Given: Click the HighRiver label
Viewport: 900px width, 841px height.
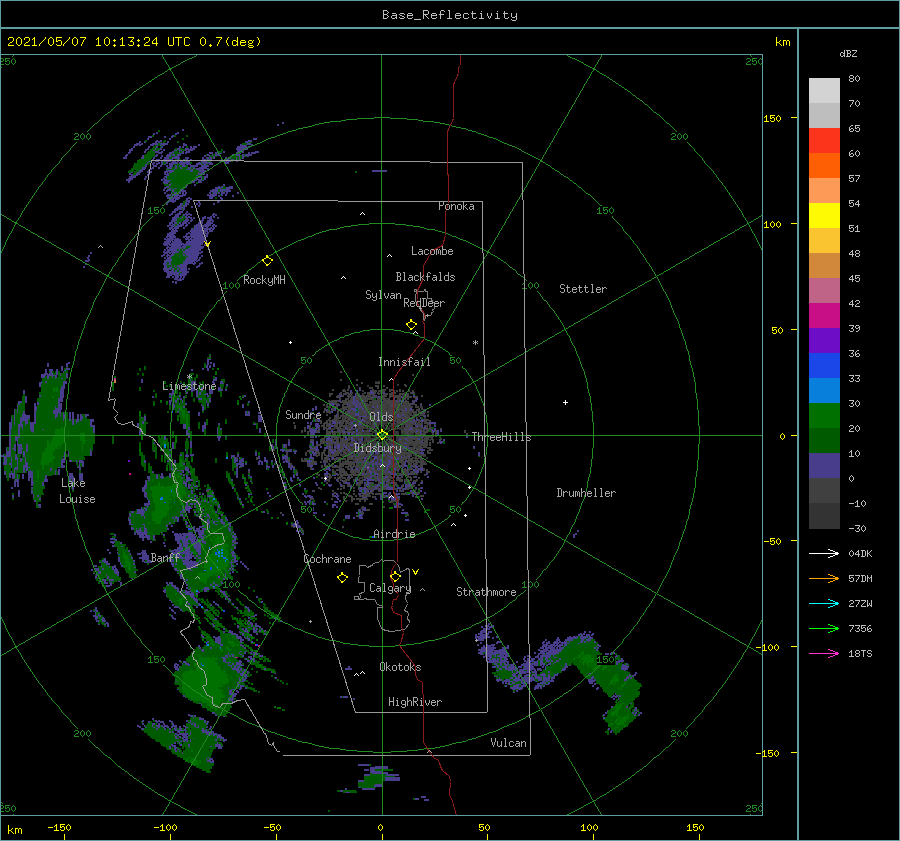Looking at the screenshot, I should click(x=415, y=702).
